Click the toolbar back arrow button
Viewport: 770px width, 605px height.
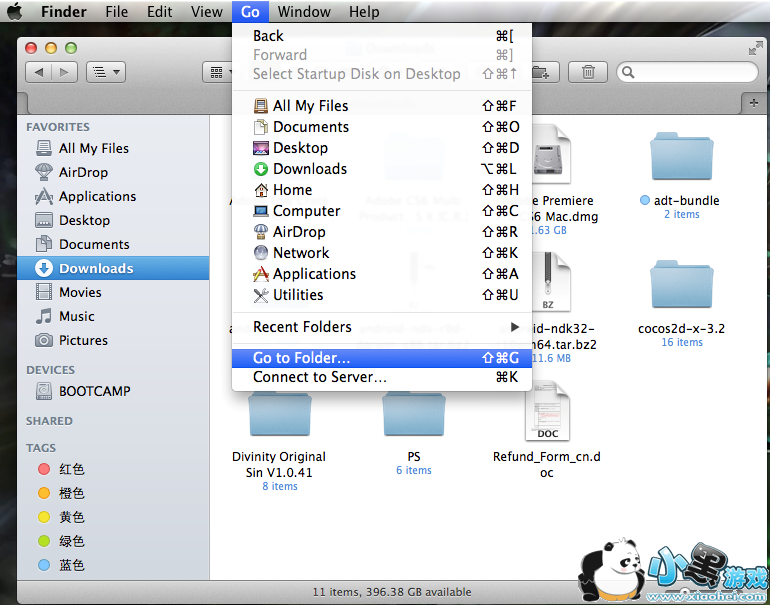tap(39, 73)
